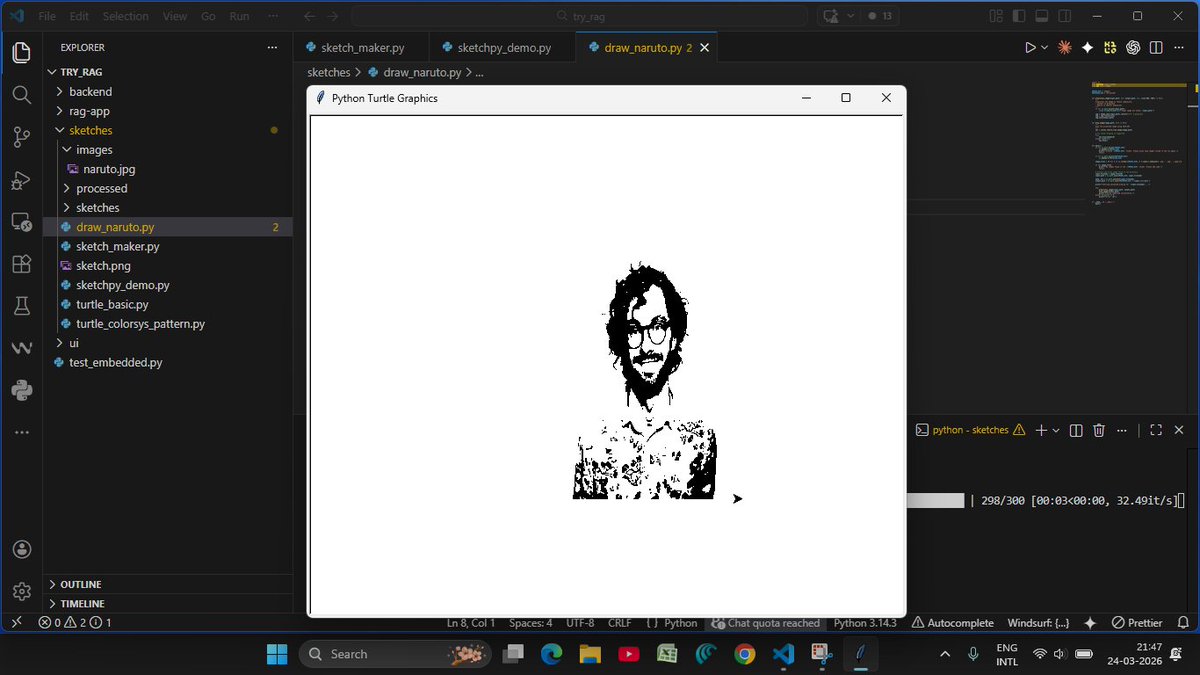The image size is (1200, 675).
Task: Open the Source Control view
Action: pyautogui.click(x=21, y=137)
